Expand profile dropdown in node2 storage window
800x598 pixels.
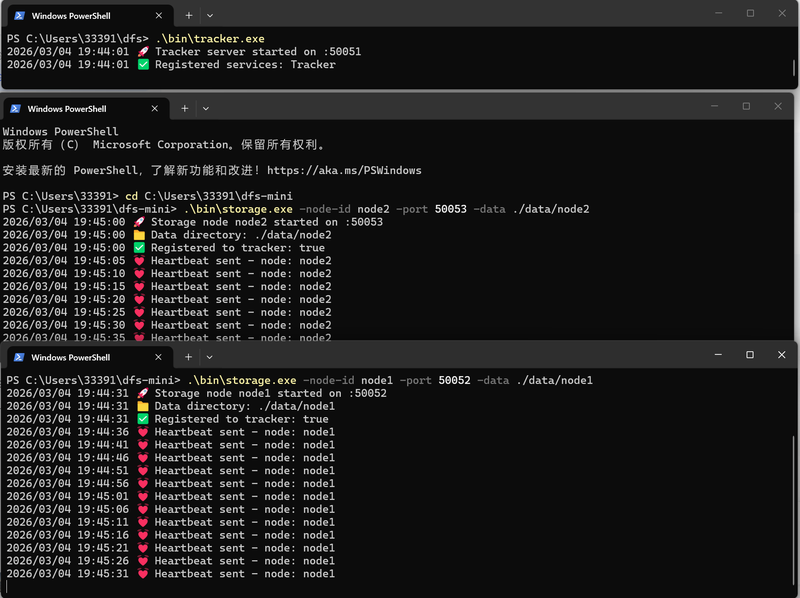tap(206, 108)
